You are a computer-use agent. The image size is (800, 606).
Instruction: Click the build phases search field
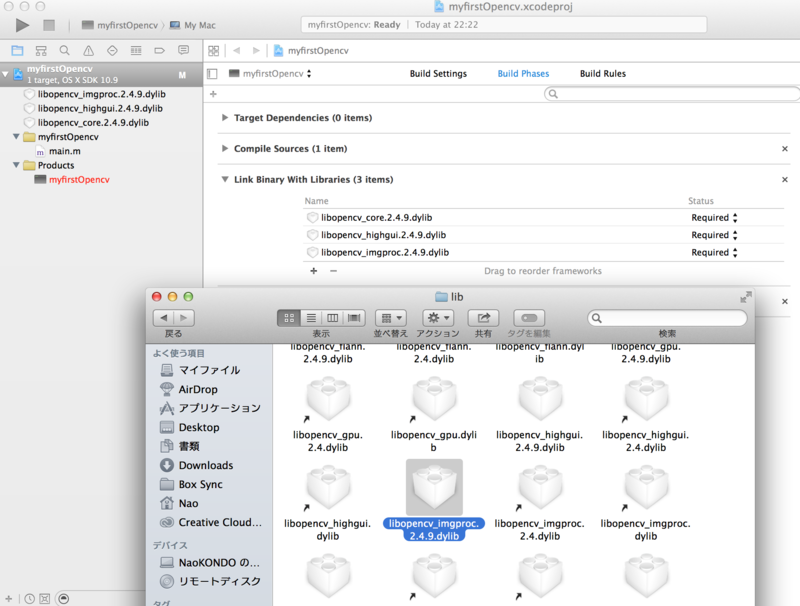click(672, 94)
